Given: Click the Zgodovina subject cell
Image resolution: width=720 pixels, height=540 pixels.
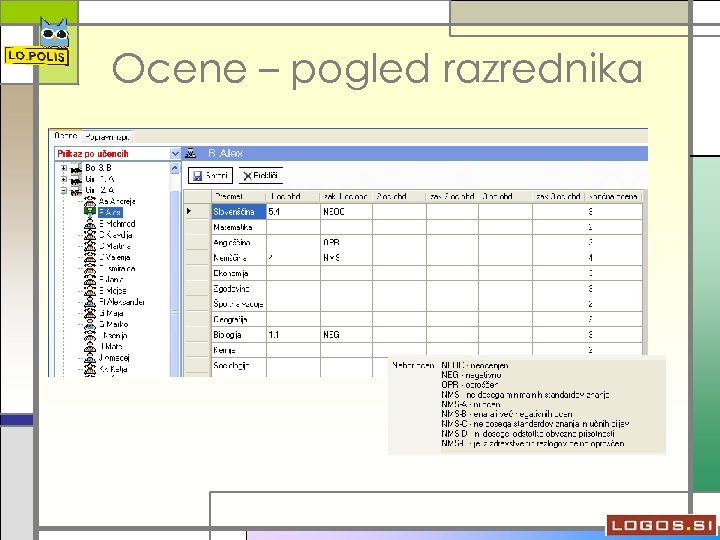Looking at the screenshot, I should (x=239, y=289).
